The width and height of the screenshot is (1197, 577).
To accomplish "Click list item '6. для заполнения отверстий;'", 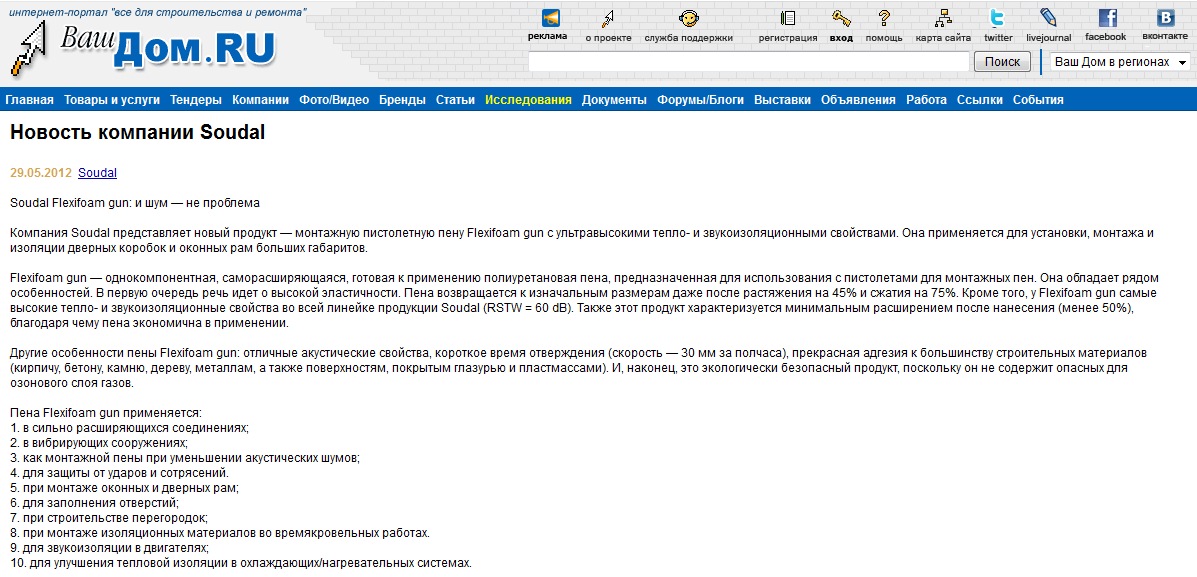I will (x=95, y=502).
